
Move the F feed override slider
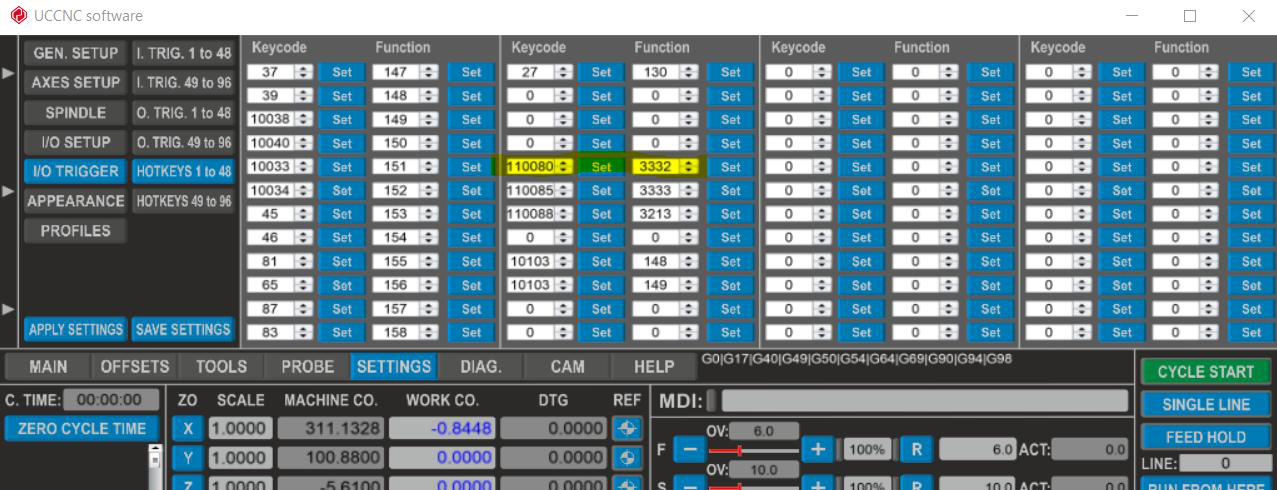(x=739, y=451)
